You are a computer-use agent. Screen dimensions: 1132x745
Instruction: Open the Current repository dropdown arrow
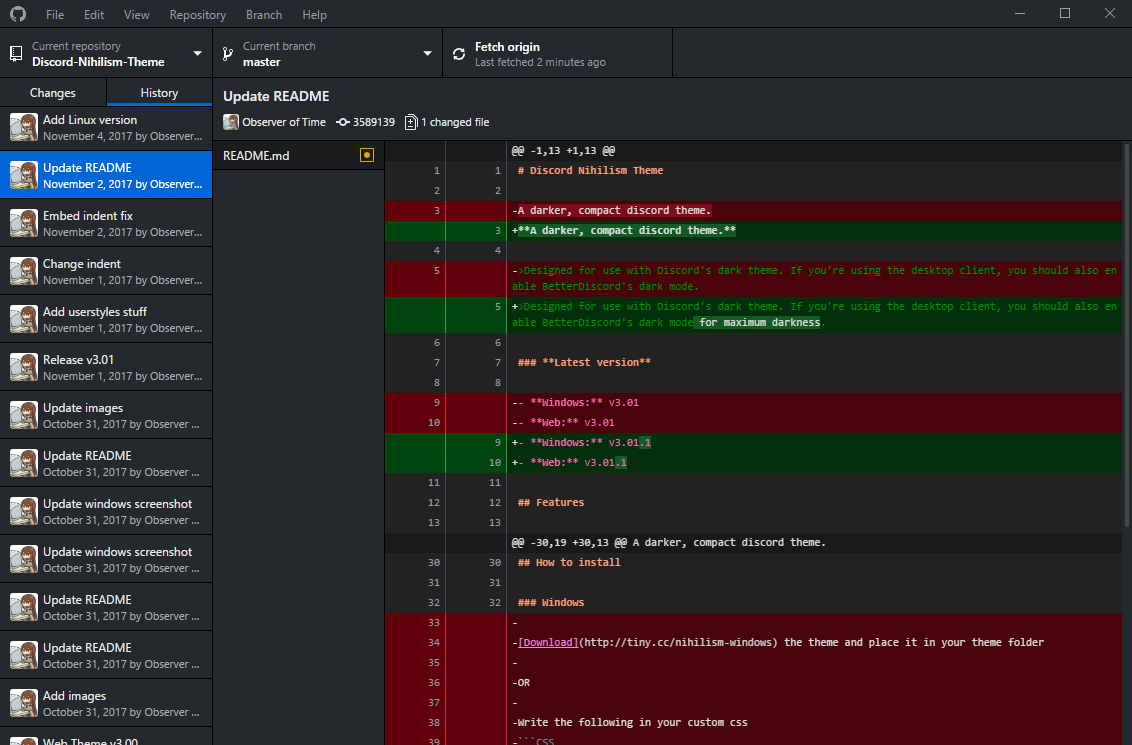tap(197, 53)
